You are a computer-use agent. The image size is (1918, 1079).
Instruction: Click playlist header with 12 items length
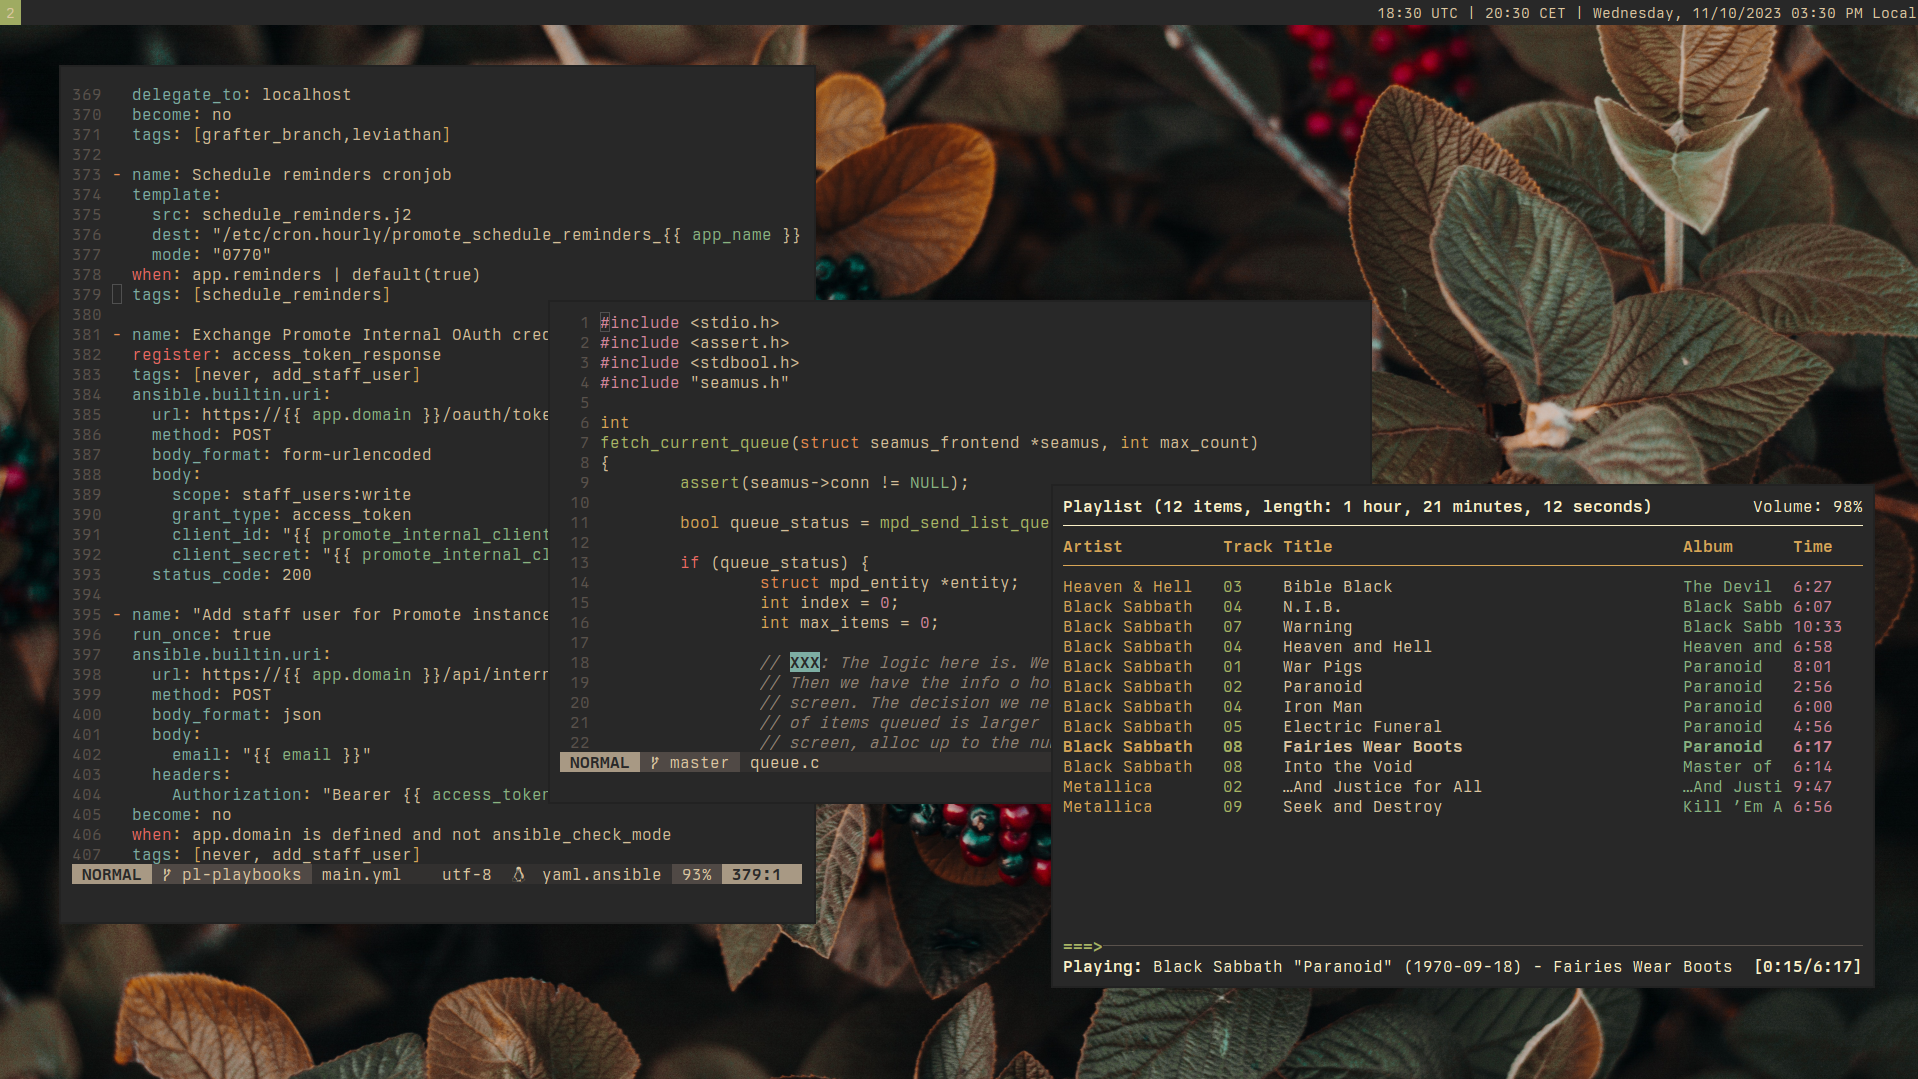1357,507
